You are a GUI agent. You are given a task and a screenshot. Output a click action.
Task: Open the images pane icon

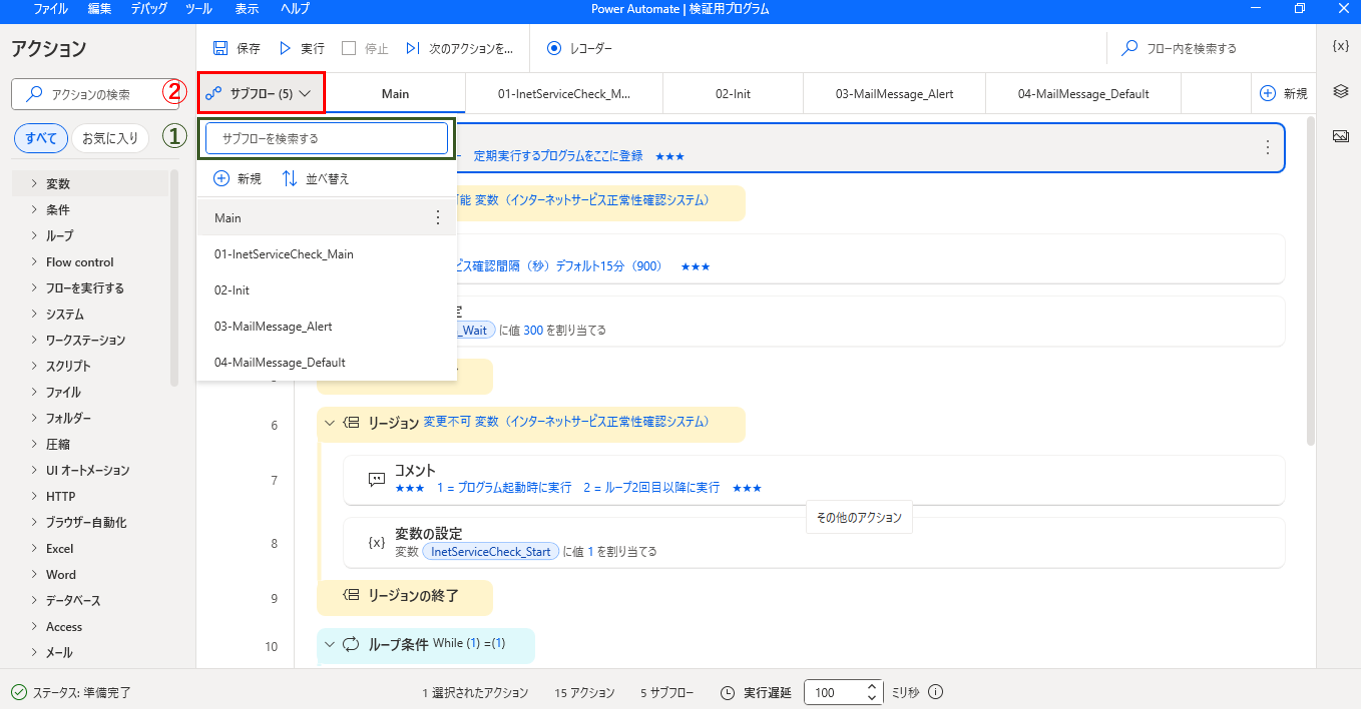1341,136
